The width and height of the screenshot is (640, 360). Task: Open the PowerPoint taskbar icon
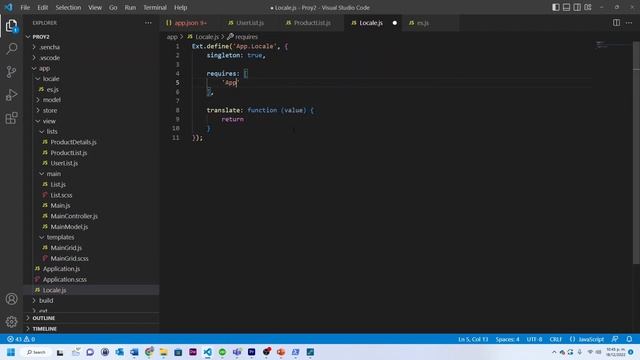click(x=281, y=352)
